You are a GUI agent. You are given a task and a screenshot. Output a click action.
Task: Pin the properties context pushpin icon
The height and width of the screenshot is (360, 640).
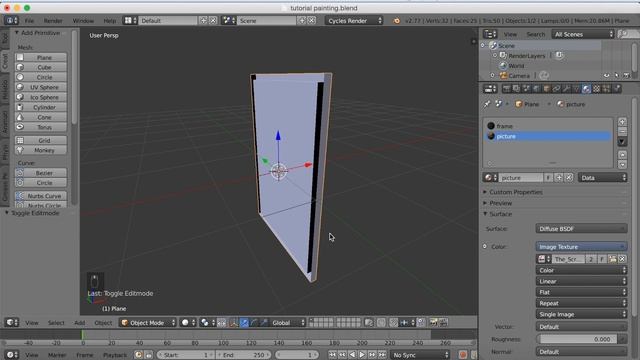487,104
